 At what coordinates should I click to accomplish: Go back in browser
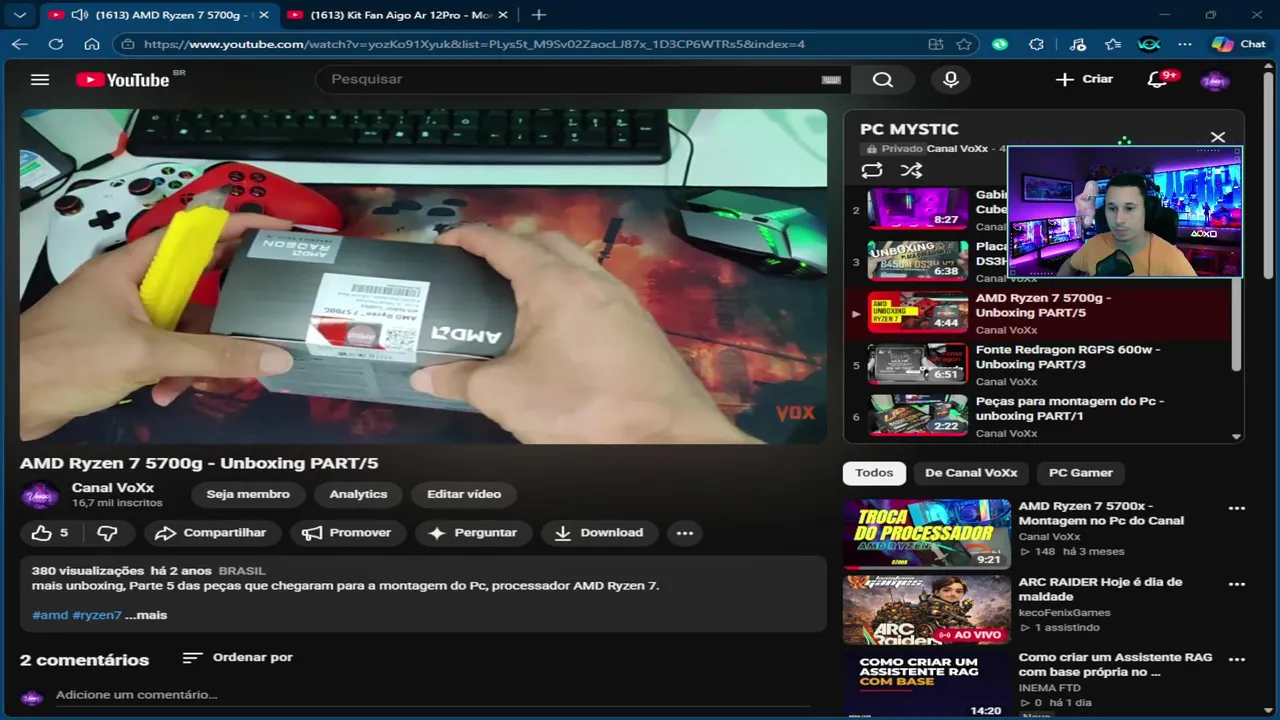tap(20, 44)
